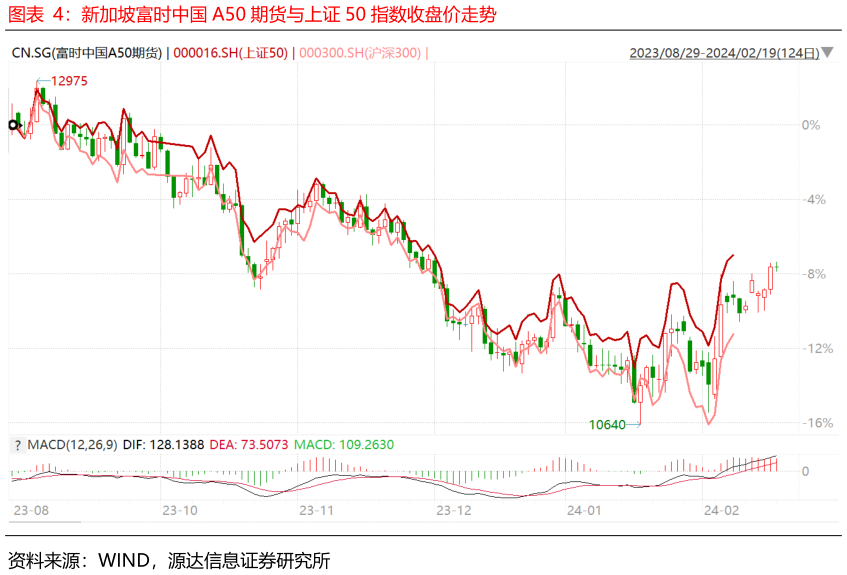
Task: Click the 23-08 time axis label
Action: pos(31,510)
